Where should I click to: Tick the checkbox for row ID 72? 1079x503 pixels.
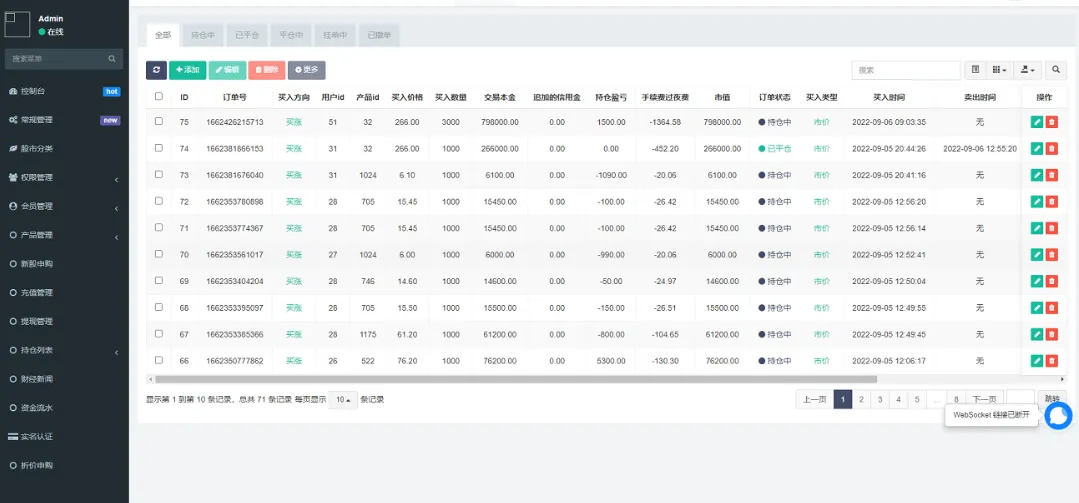[158, 201]
